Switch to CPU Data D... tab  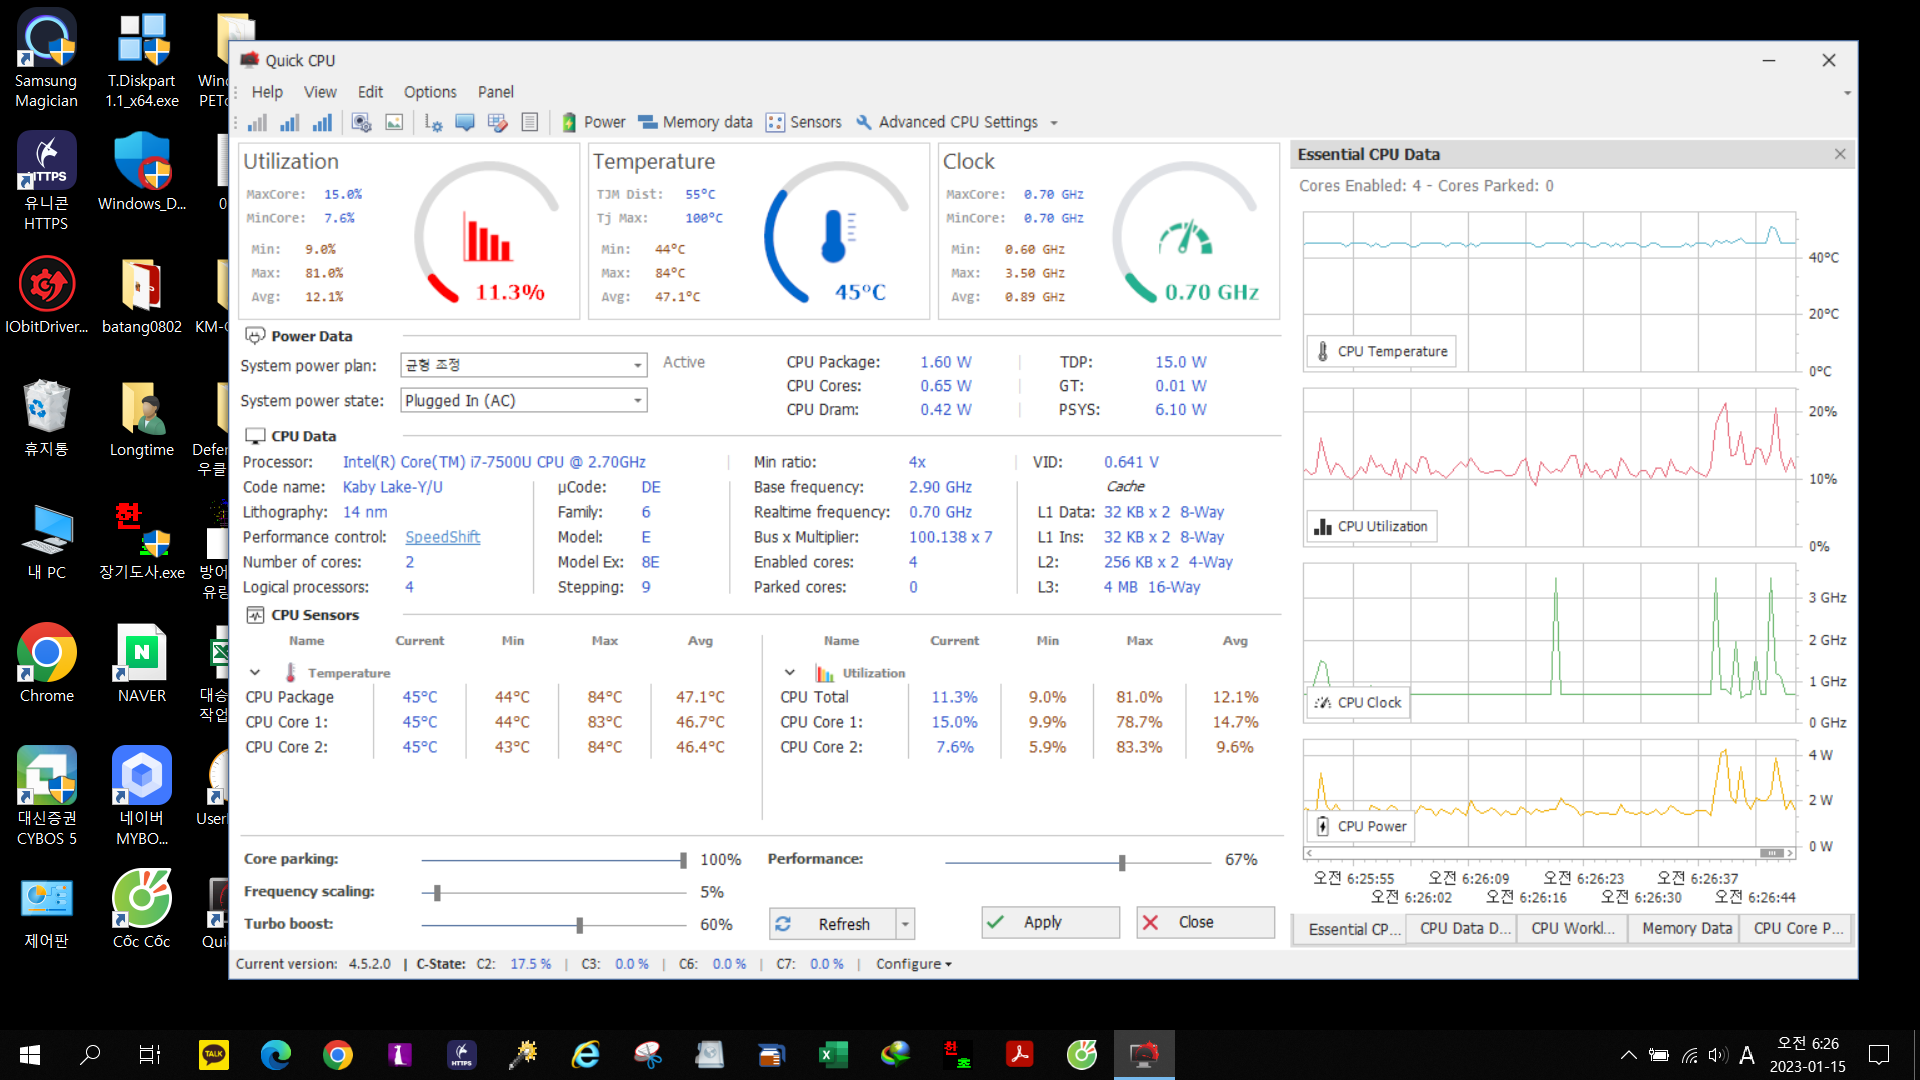pyautogui.click(x=1460, y=929)
